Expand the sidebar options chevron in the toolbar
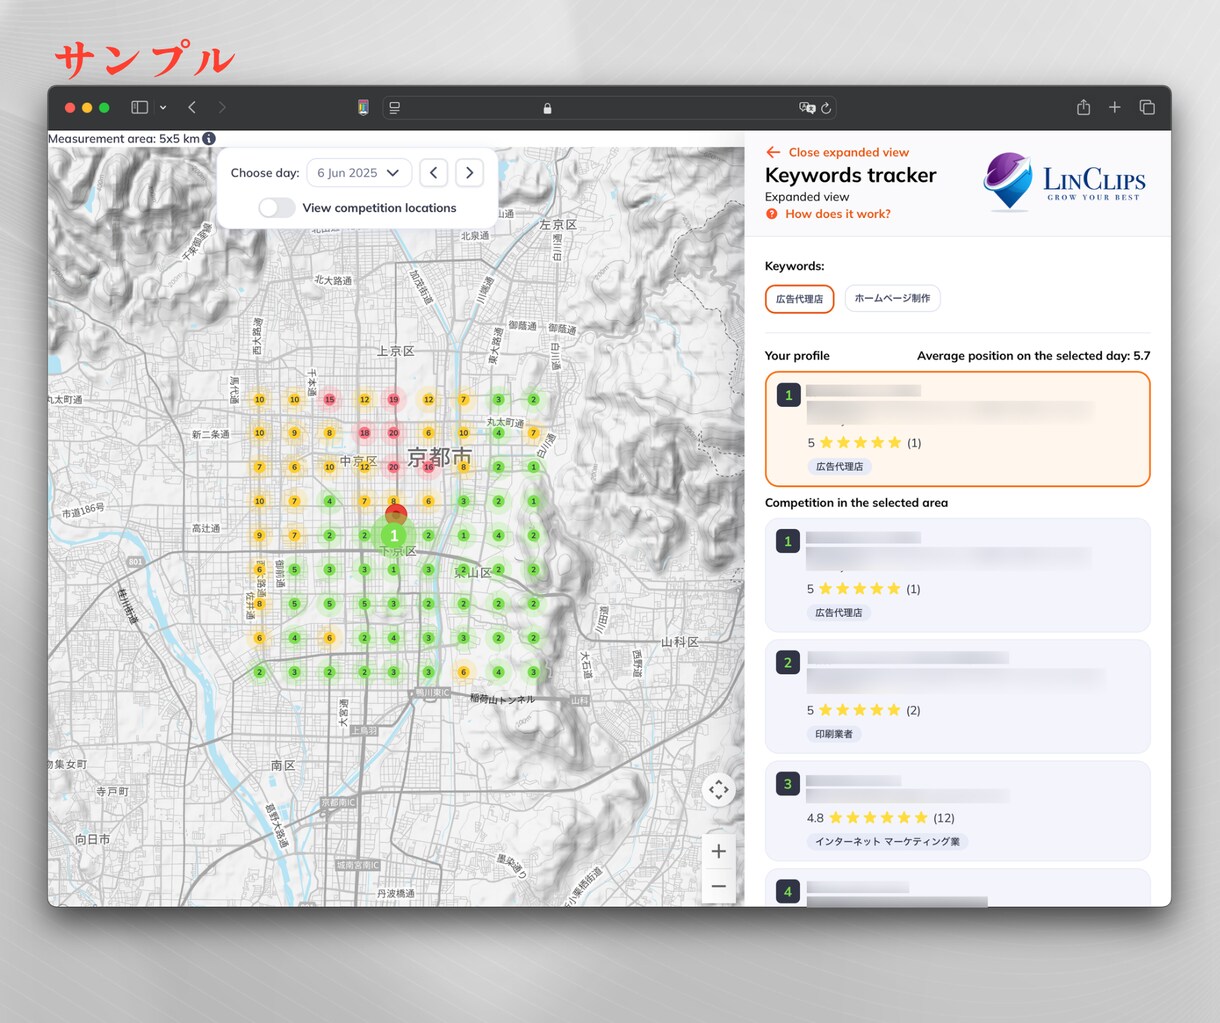The height and width of the screenshot is (1023, 1220). pos(163,107)
